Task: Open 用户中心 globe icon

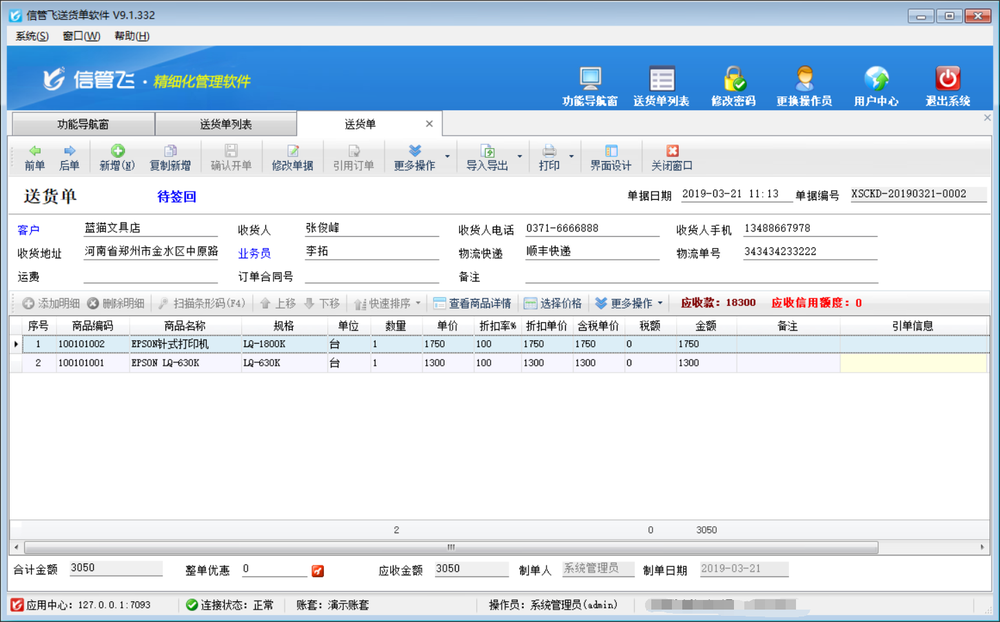Action: 876,80
